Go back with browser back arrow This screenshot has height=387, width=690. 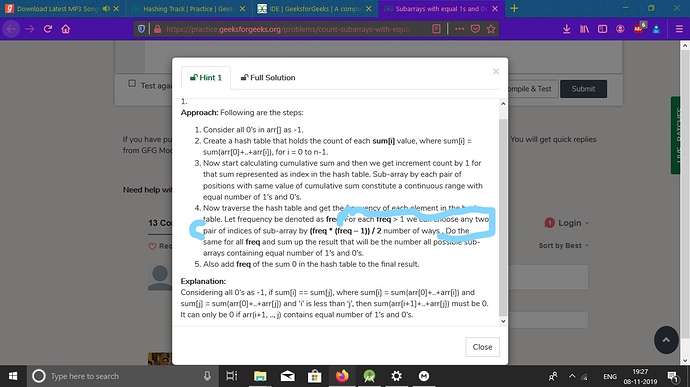pyautogui.click(x=11, y=29)
